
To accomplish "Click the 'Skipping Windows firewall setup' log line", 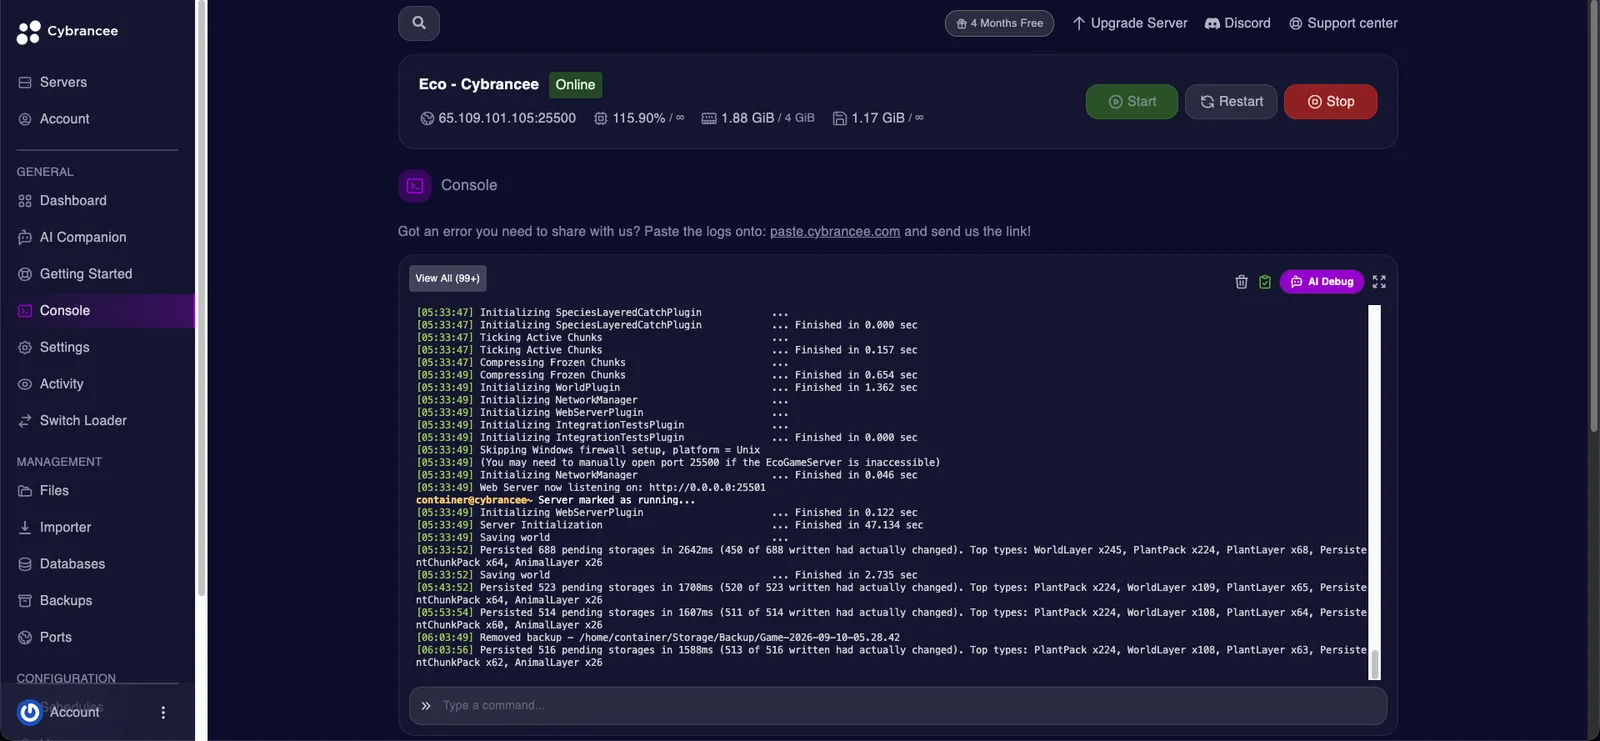I will pyautogui.click(x=588, y=450).
